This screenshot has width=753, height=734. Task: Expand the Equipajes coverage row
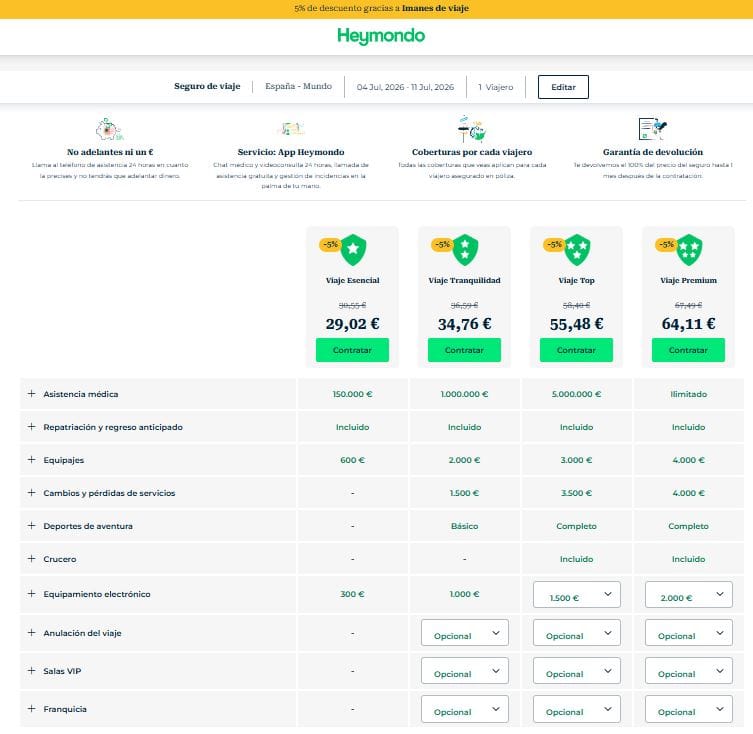coord(32,460)
